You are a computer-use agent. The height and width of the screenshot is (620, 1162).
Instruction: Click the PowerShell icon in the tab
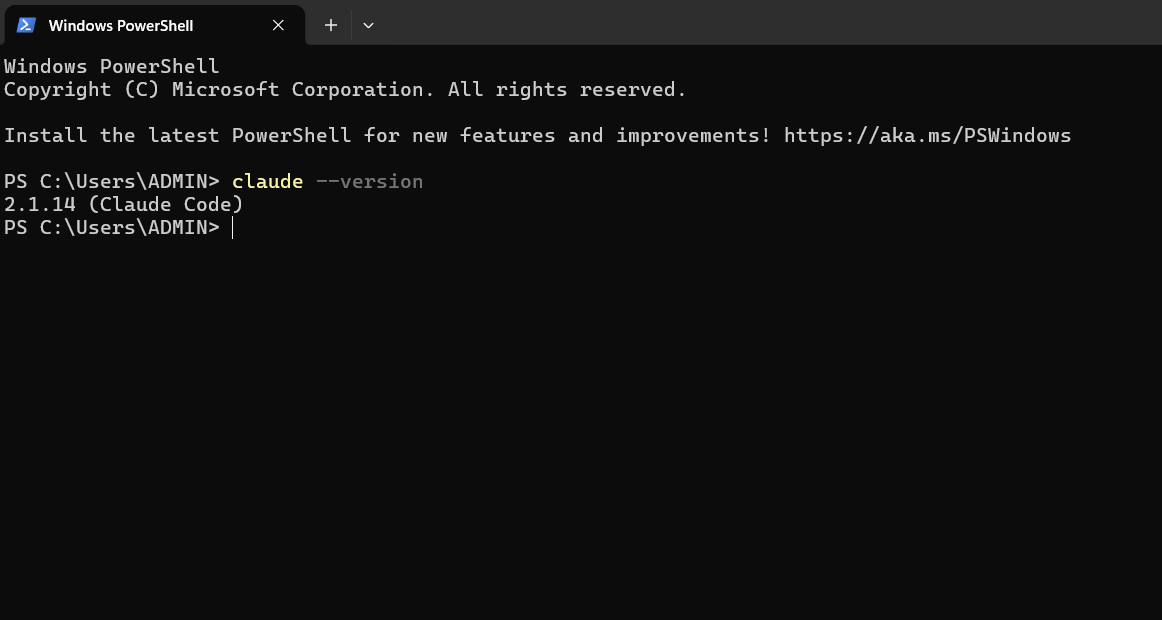[27, 25]
